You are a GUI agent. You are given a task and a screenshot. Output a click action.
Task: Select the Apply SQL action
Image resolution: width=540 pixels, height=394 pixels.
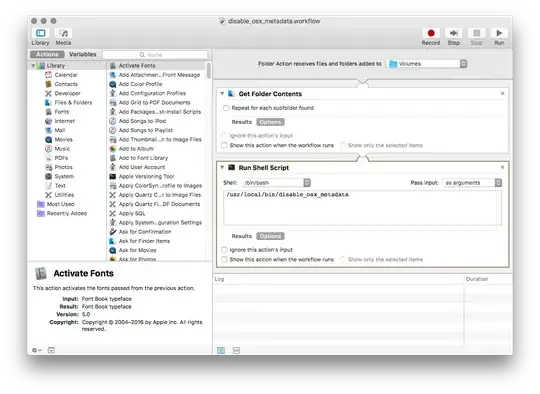(157, 214)
